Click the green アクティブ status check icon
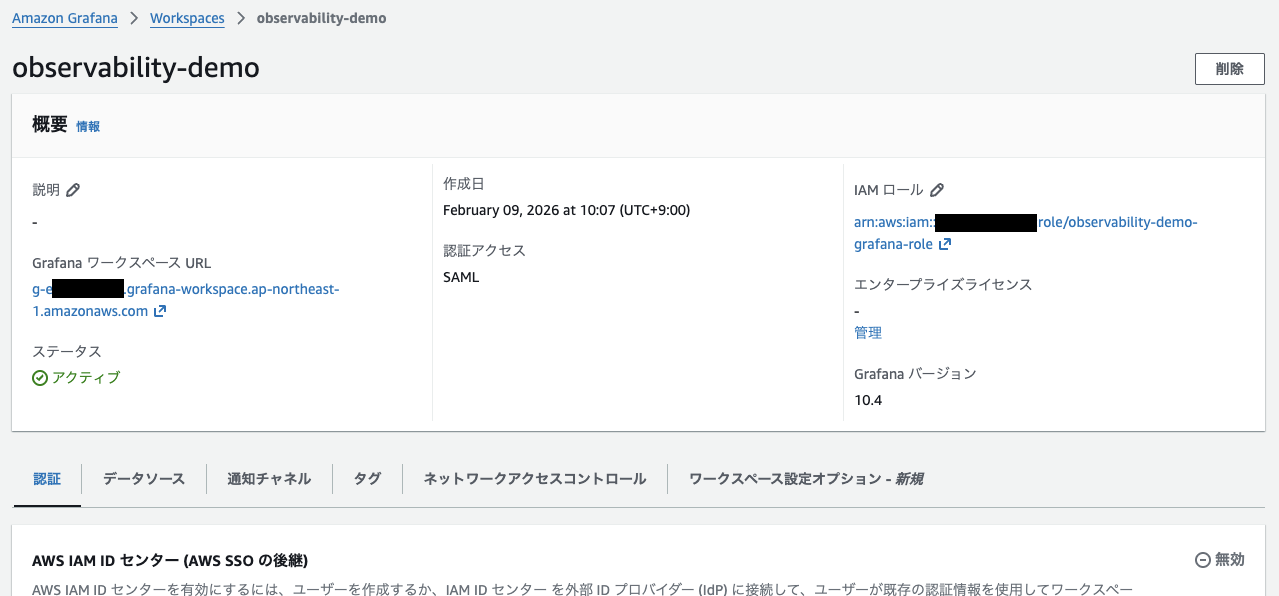Viewport: 1279px width, 596px height. click(x=40, y=378)
